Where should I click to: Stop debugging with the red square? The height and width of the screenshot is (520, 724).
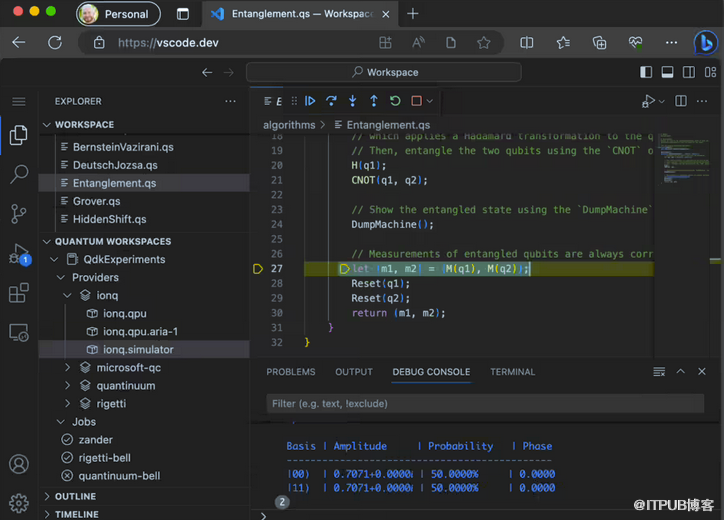[416, 101]
